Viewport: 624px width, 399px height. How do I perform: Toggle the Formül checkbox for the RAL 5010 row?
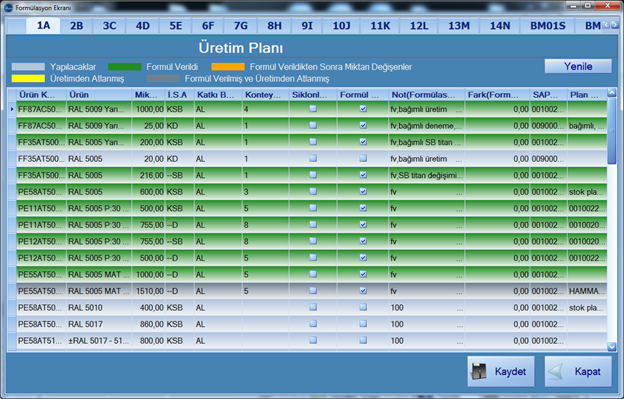click(363, 307)
